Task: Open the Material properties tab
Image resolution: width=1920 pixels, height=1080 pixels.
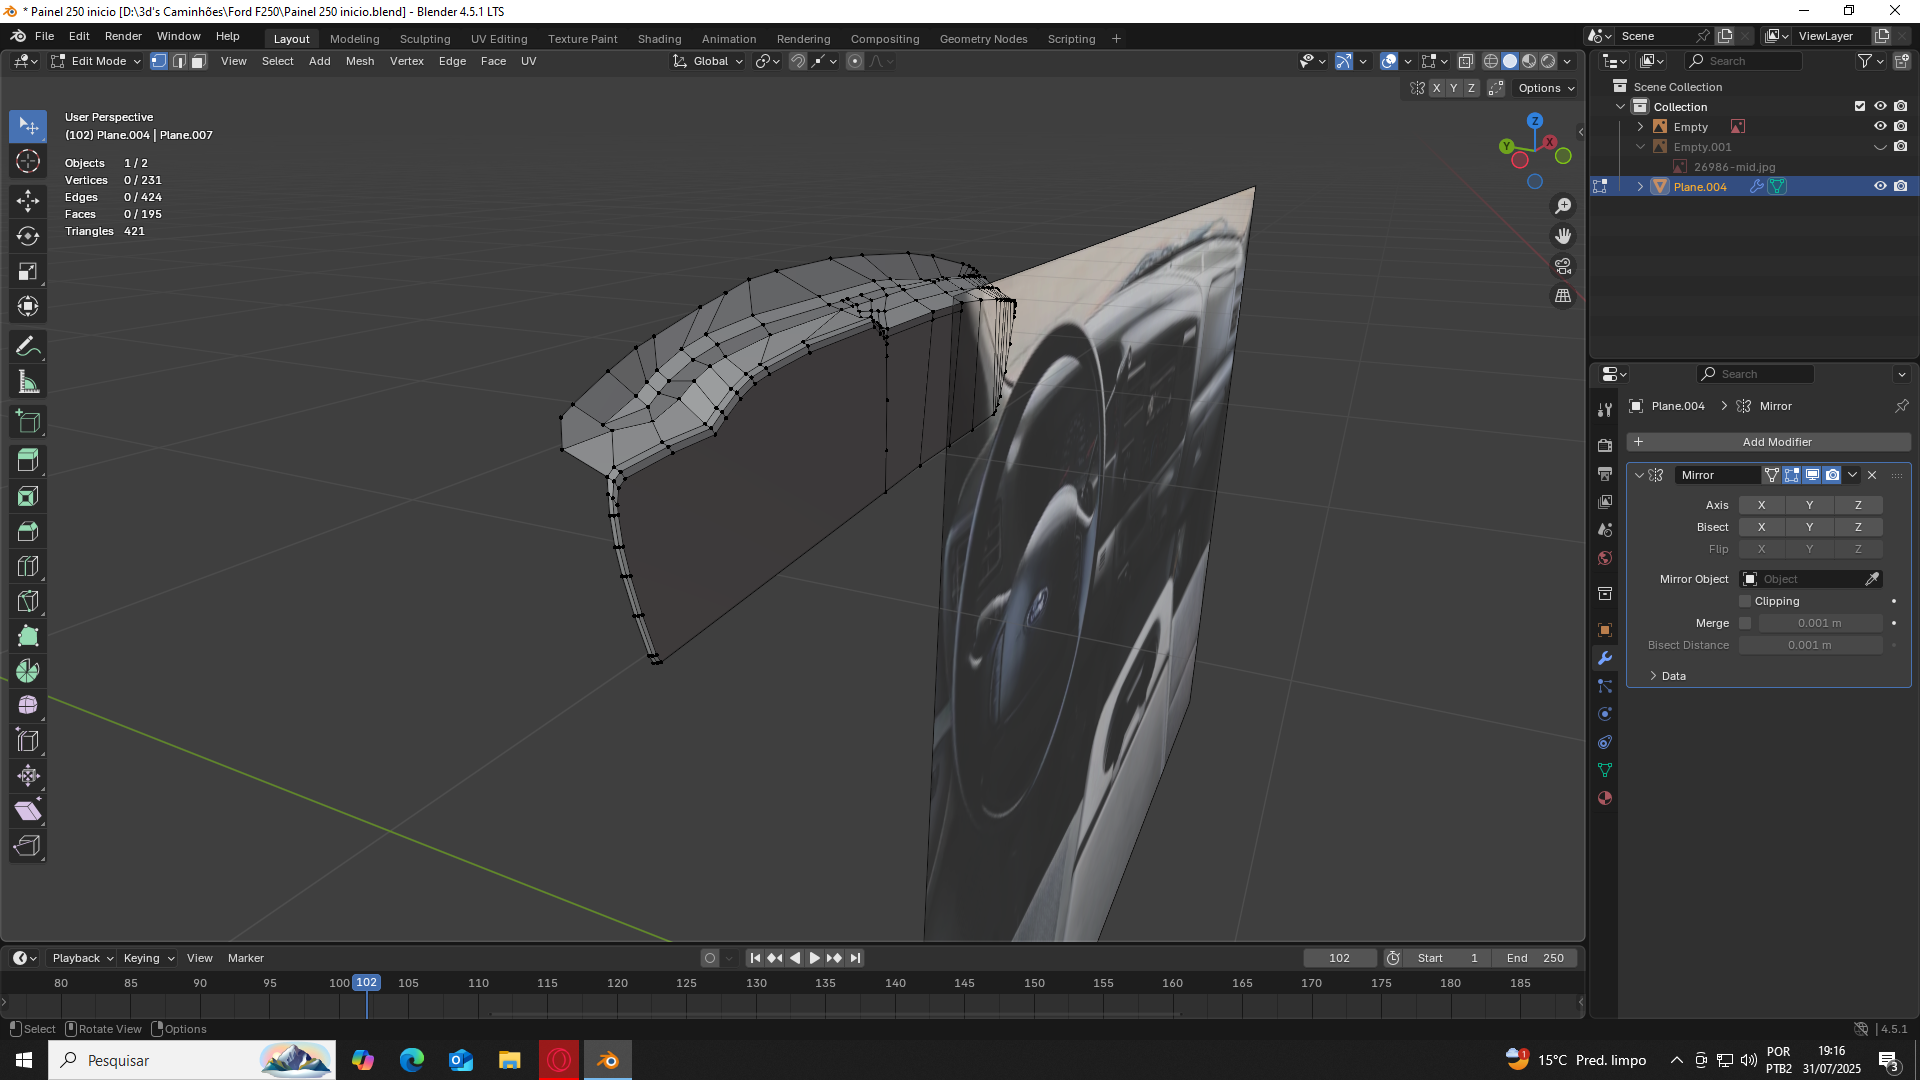Action: [x=1605, y=798]
